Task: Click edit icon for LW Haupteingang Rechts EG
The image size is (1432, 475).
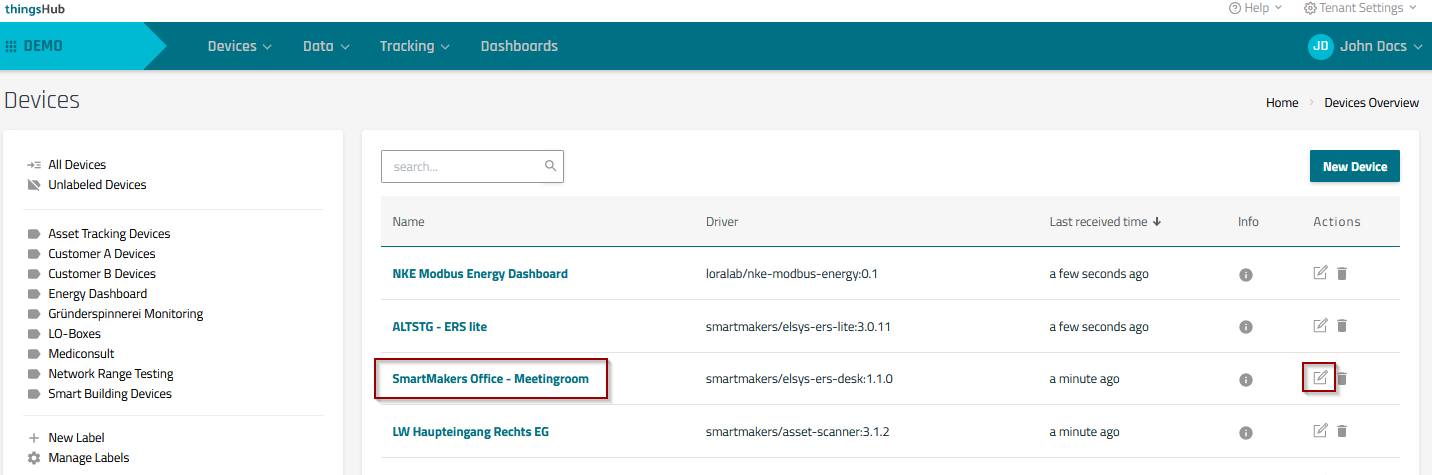Action: pyautogui.click(x=1320, y=431)
